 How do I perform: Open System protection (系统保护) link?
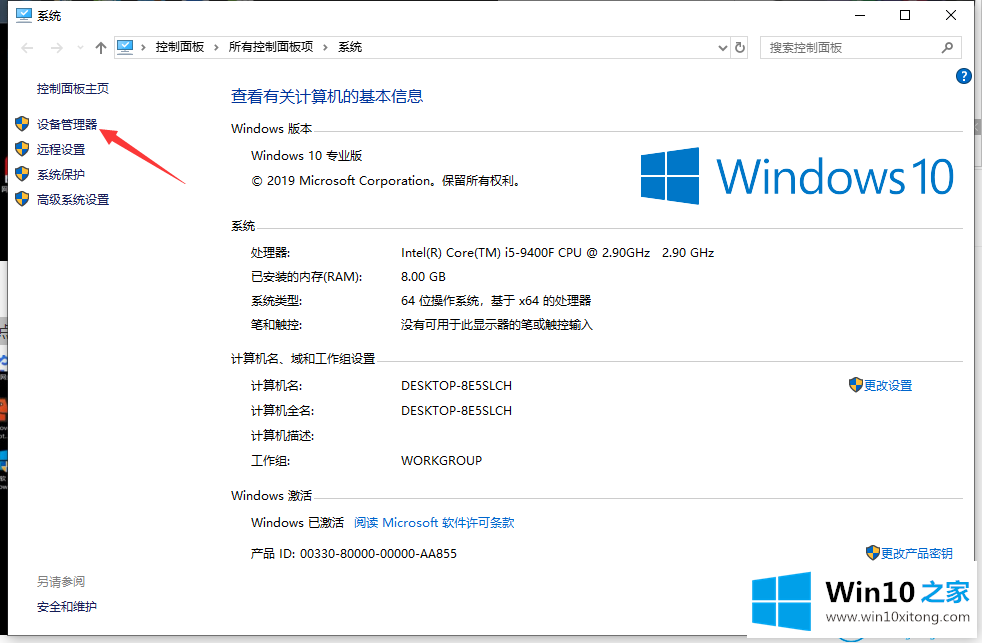coord(61,174)
